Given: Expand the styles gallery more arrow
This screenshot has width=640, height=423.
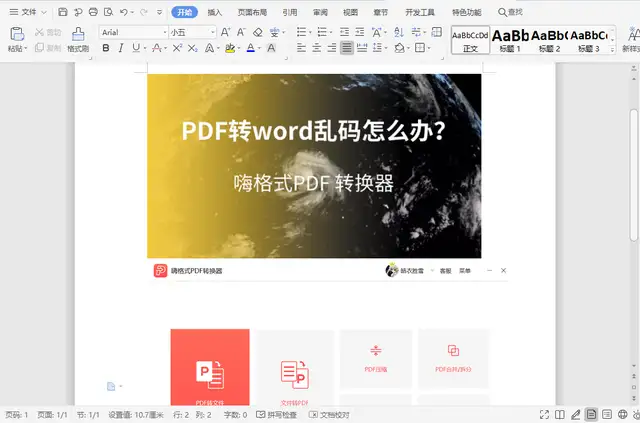Looking at the screenshot, I should pyautogui.click(x=612, y=50).
